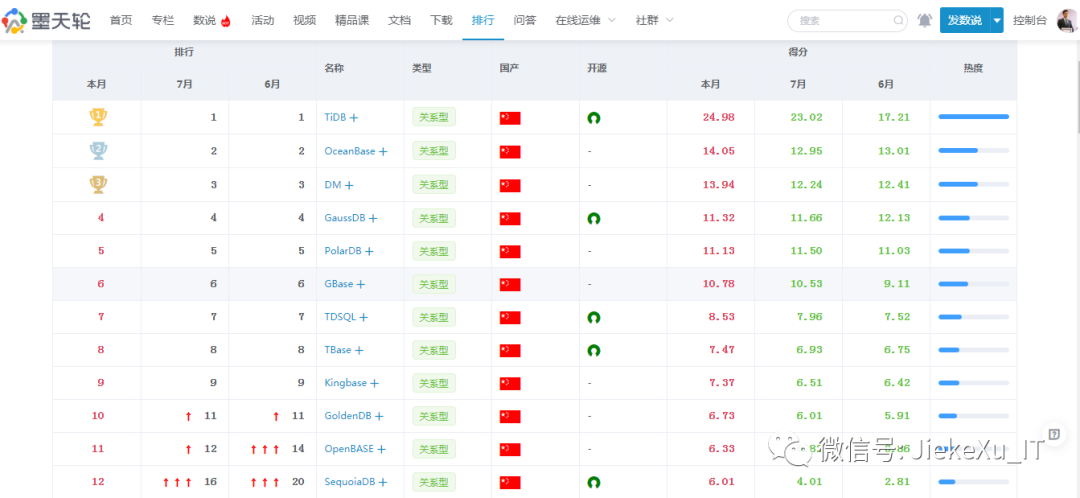Click the plus next to Kingbase
The height and width of the screenshot is (498, 1080).
coord(375,383)
